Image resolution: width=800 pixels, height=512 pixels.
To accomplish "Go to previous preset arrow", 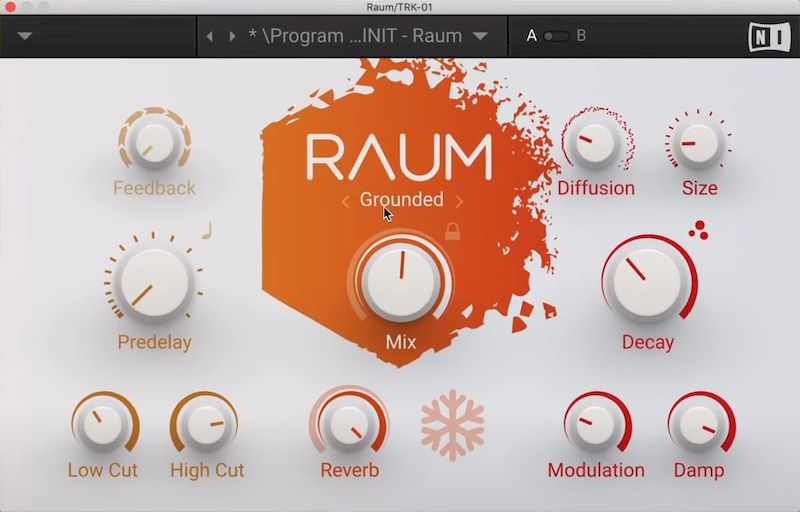I will (210, 36).
